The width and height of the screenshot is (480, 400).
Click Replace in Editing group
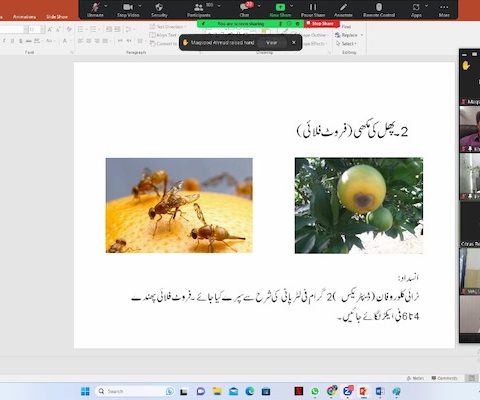click(349, 35)
